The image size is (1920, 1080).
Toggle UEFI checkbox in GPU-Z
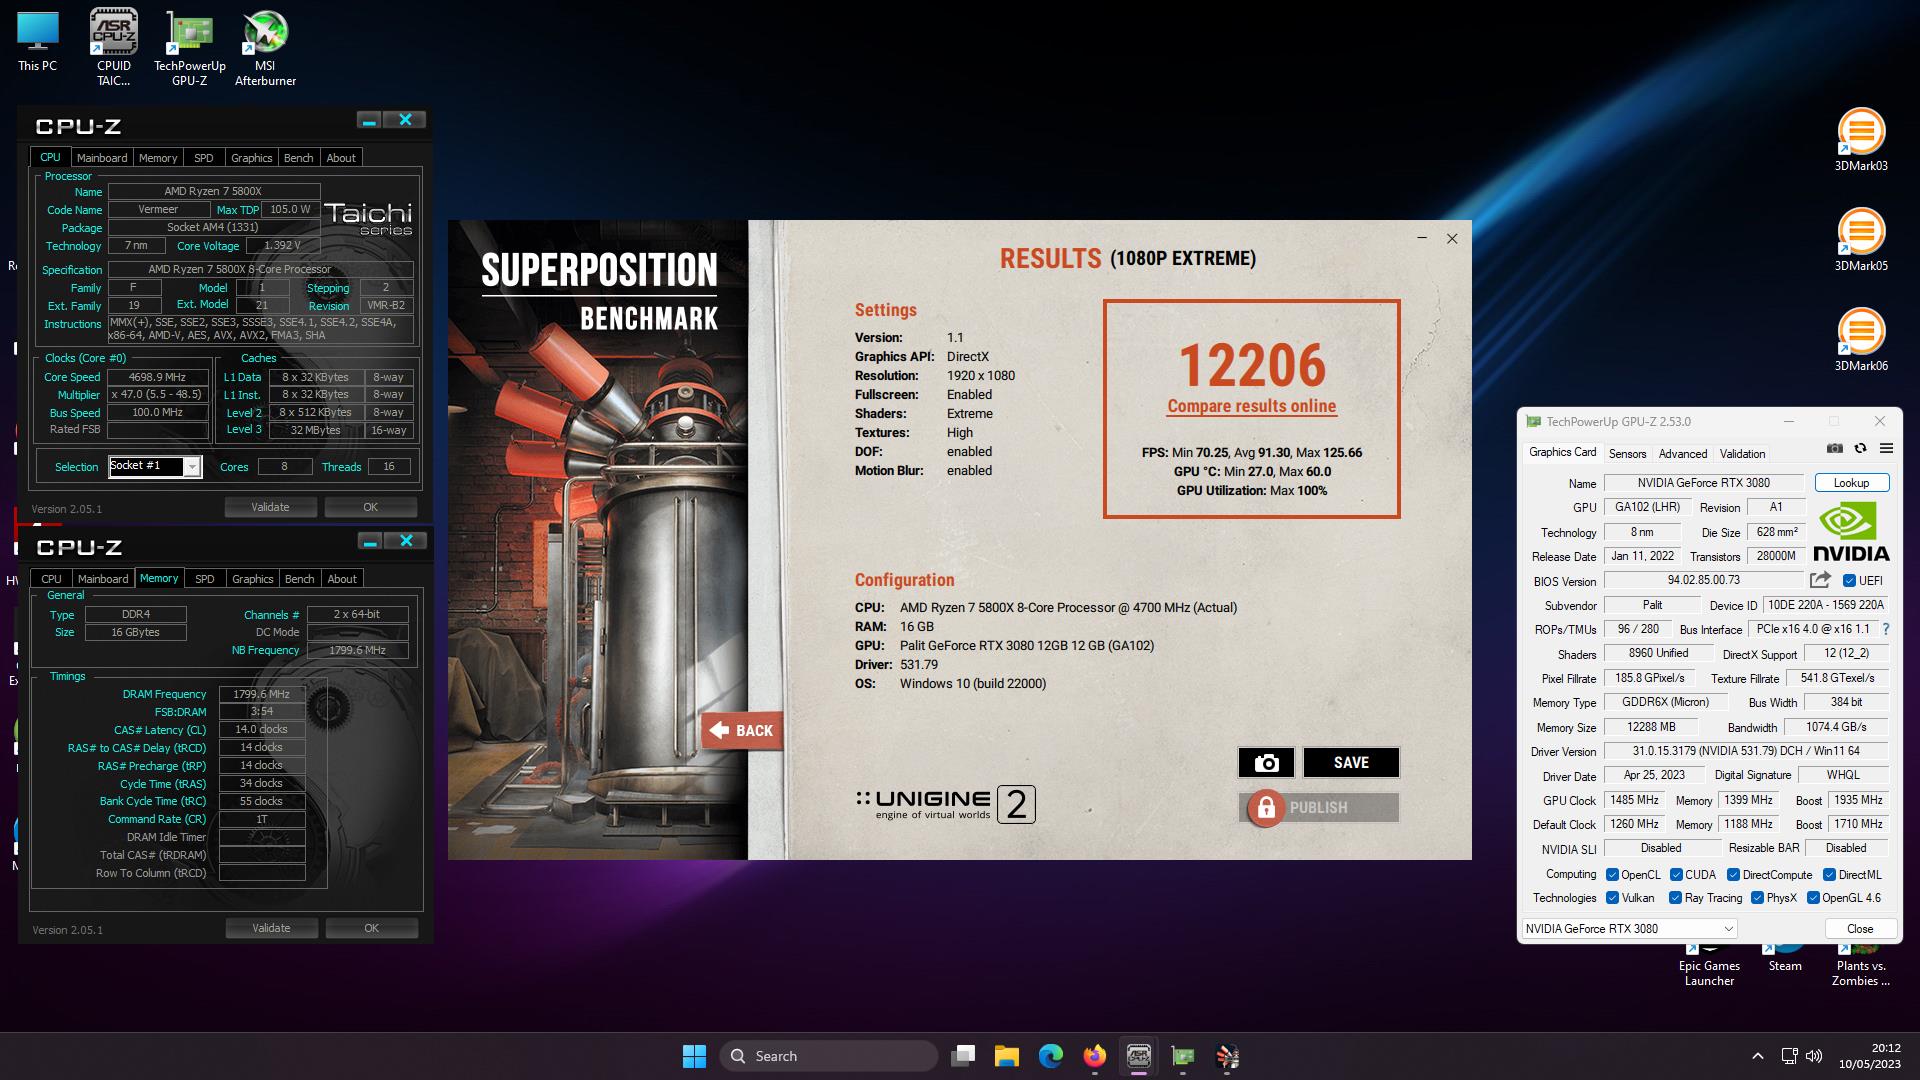(1849, 580)
